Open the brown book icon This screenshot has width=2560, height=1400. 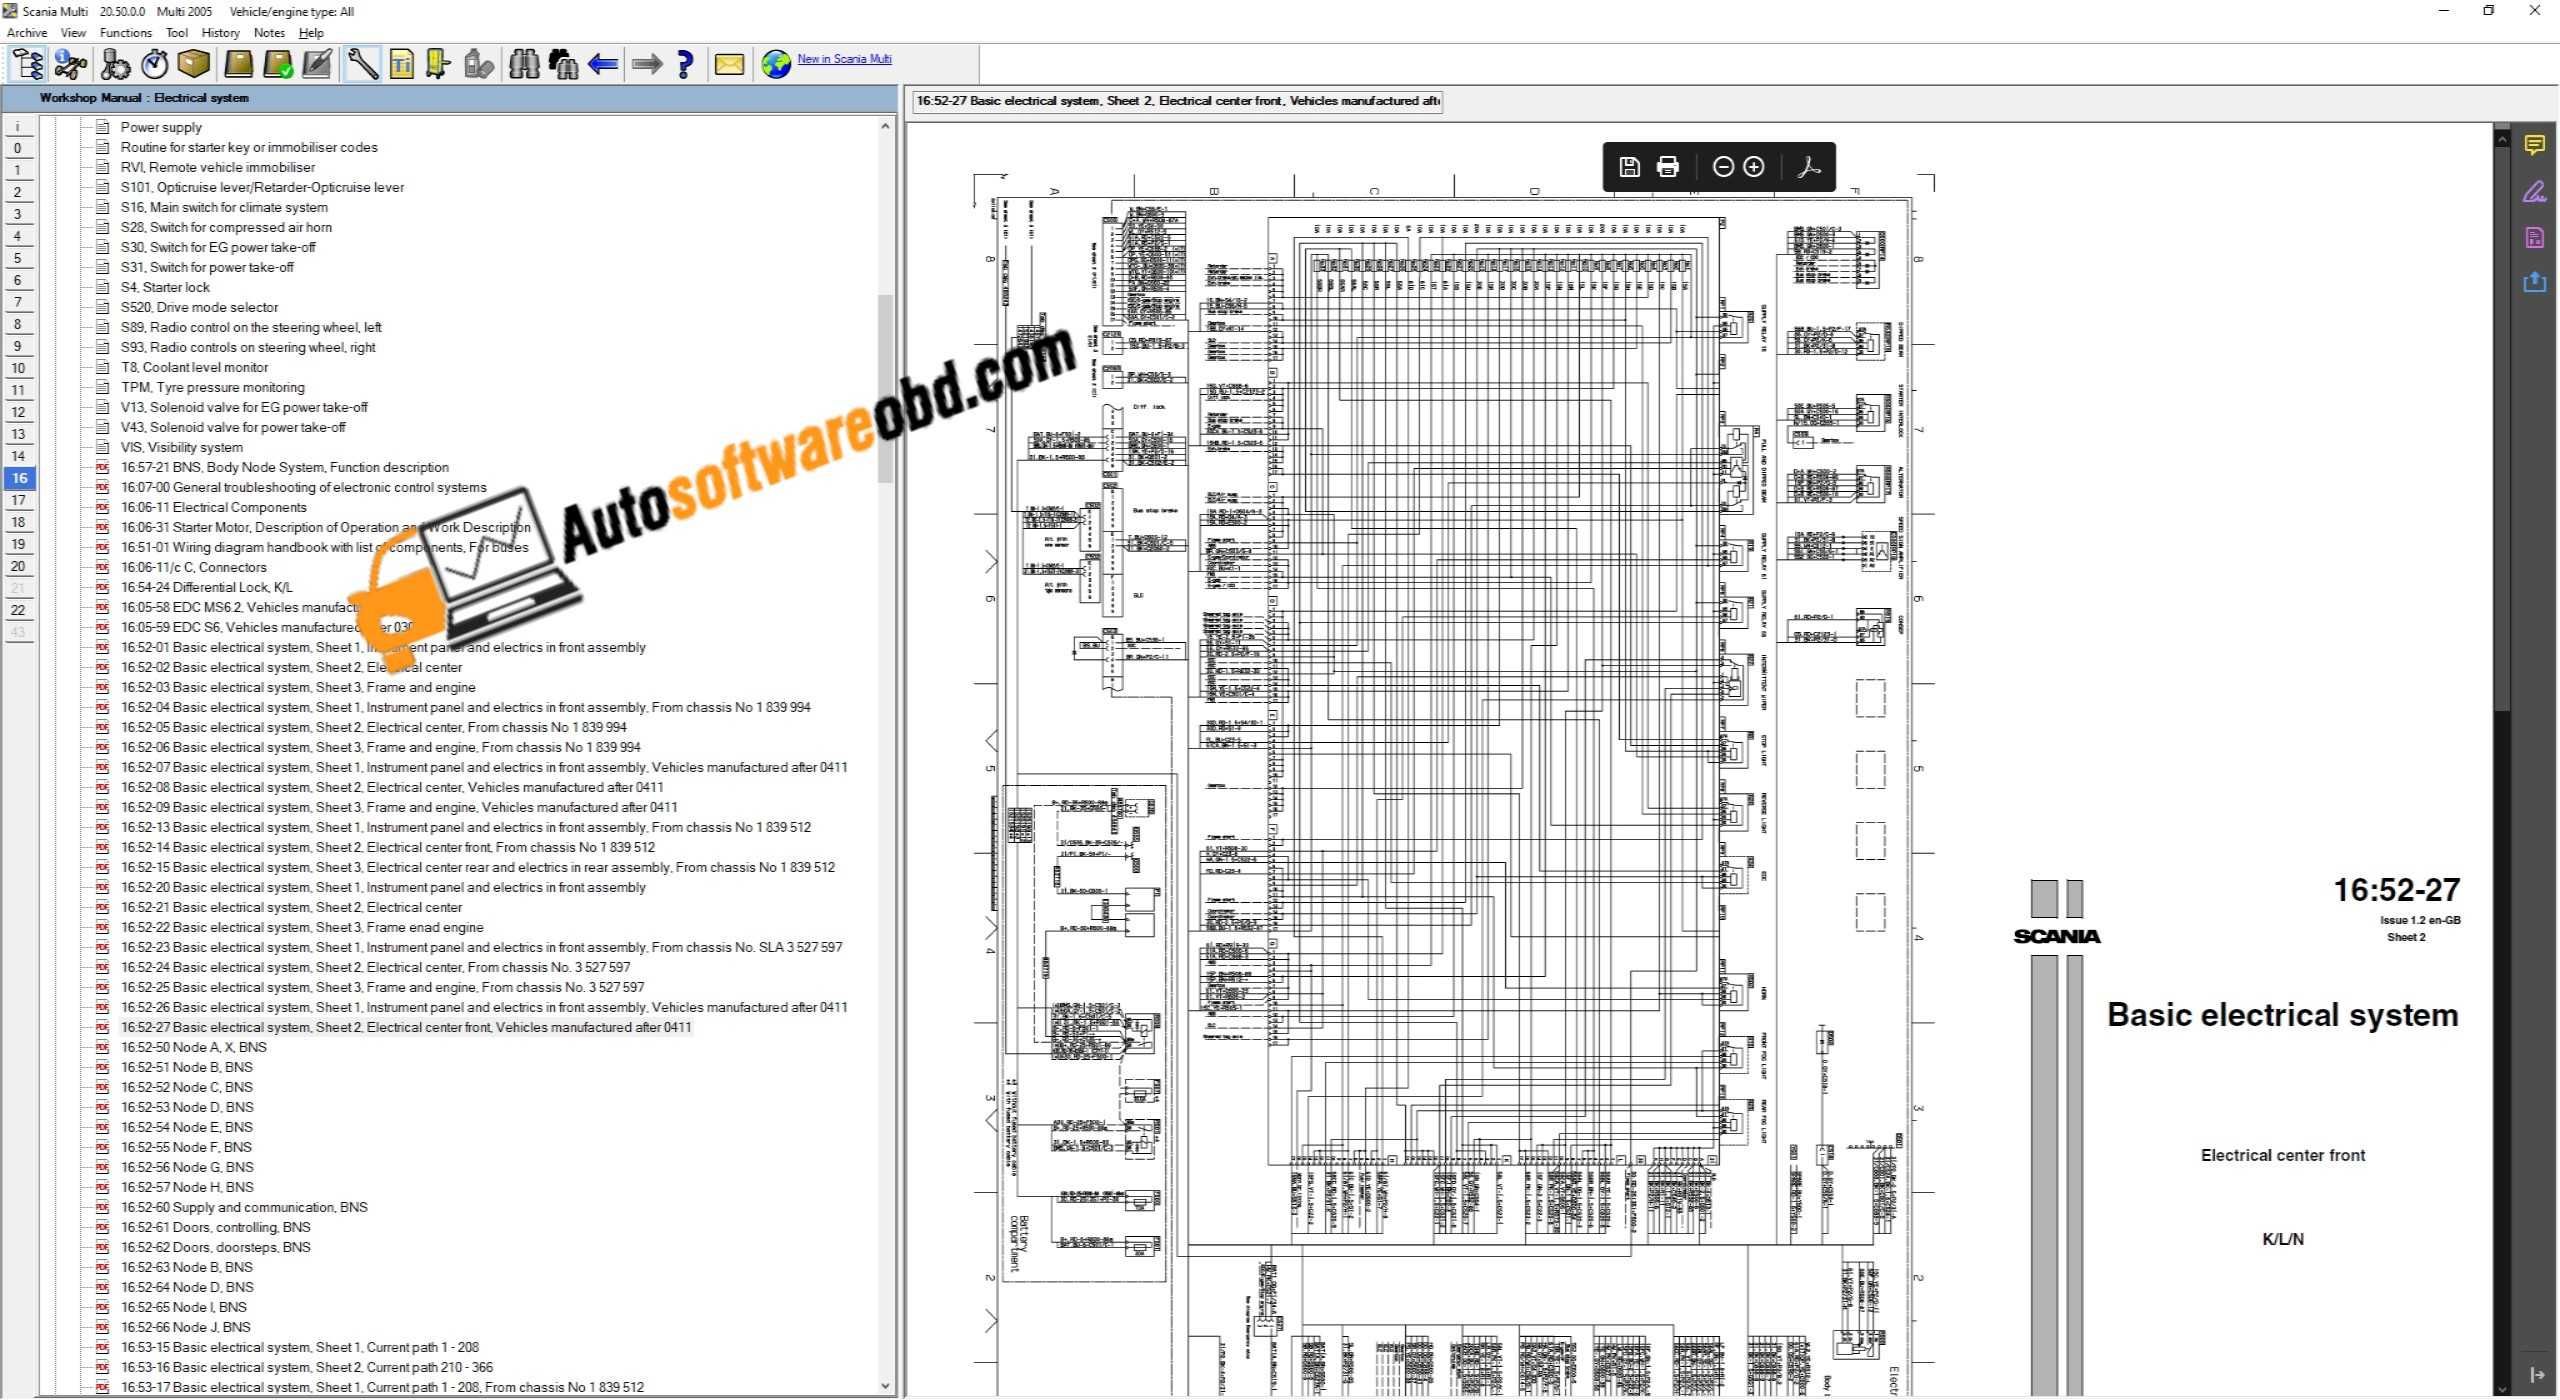[x=238, y=64]
